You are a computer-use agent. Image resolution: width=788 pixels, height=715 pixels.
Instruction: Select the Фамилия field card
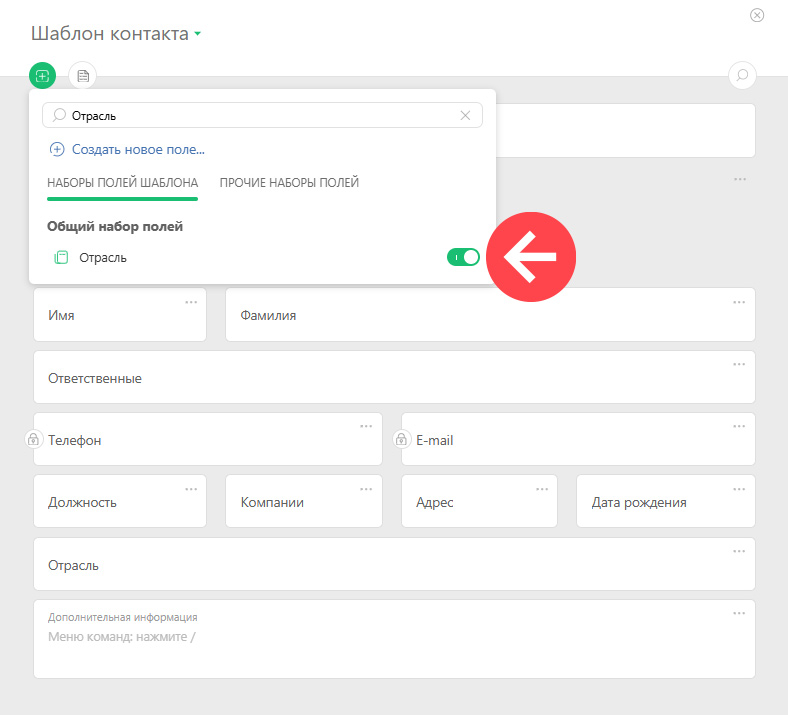[x=490, y=315]
